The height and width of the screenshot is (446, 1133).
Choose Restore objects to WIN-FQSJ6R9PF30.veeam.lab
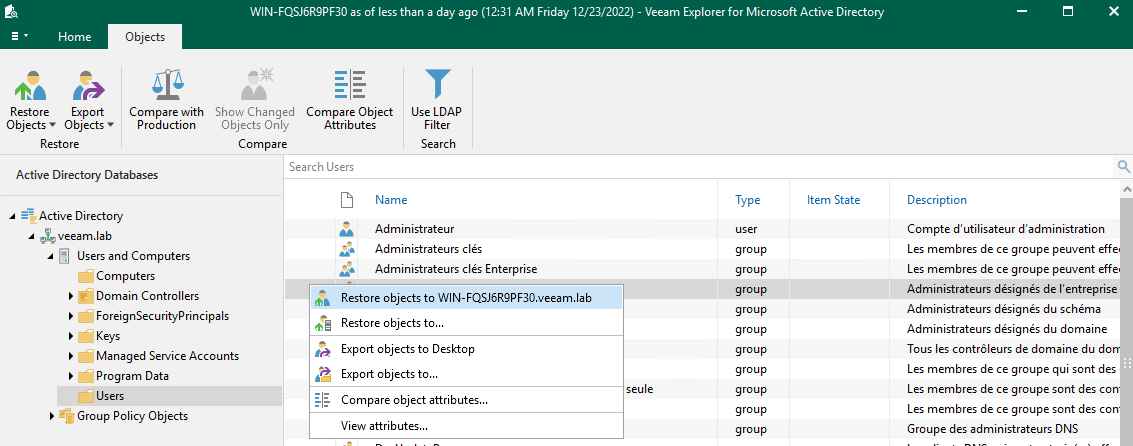click(x=466, y=298)
